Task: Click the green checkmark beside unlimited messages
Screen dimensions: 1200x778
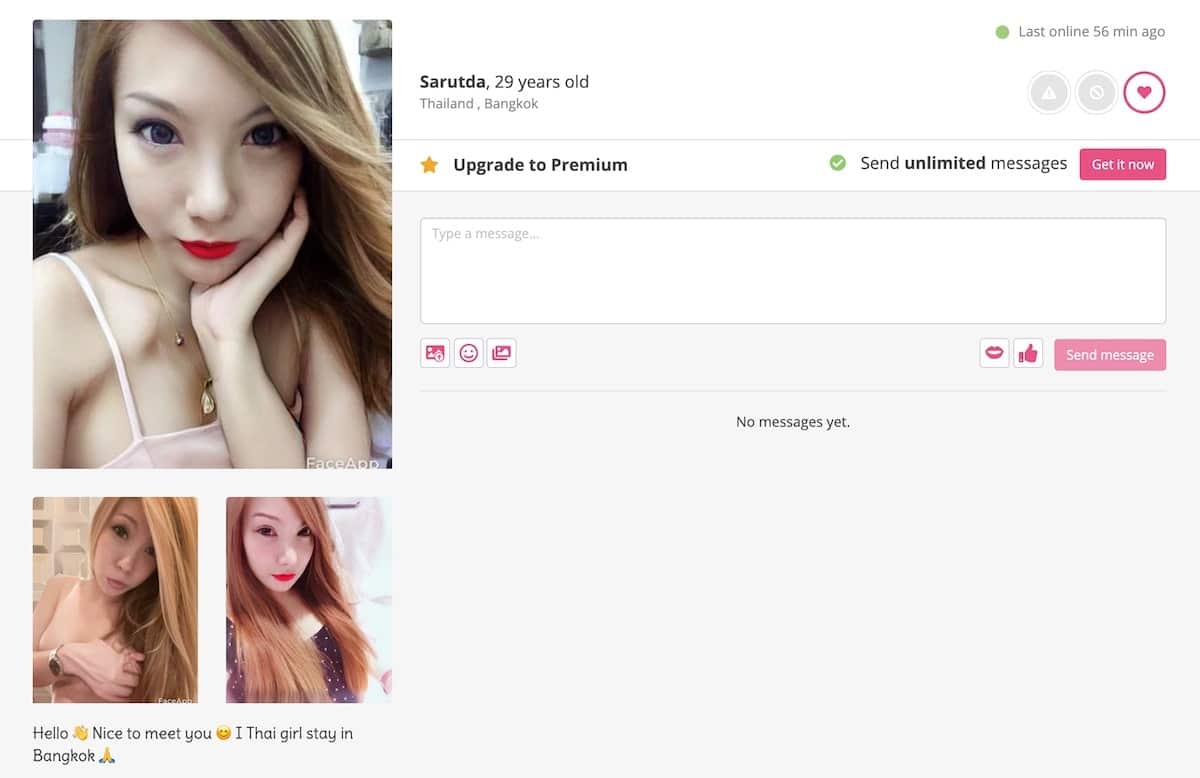Action: (838, 163)
